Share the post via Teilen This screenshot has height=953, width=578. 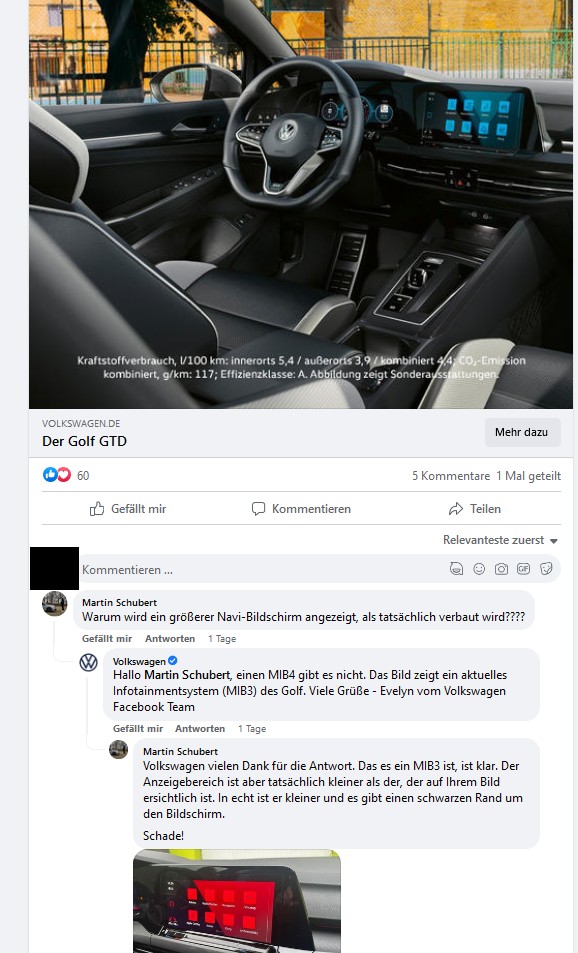tap(475, 509)
